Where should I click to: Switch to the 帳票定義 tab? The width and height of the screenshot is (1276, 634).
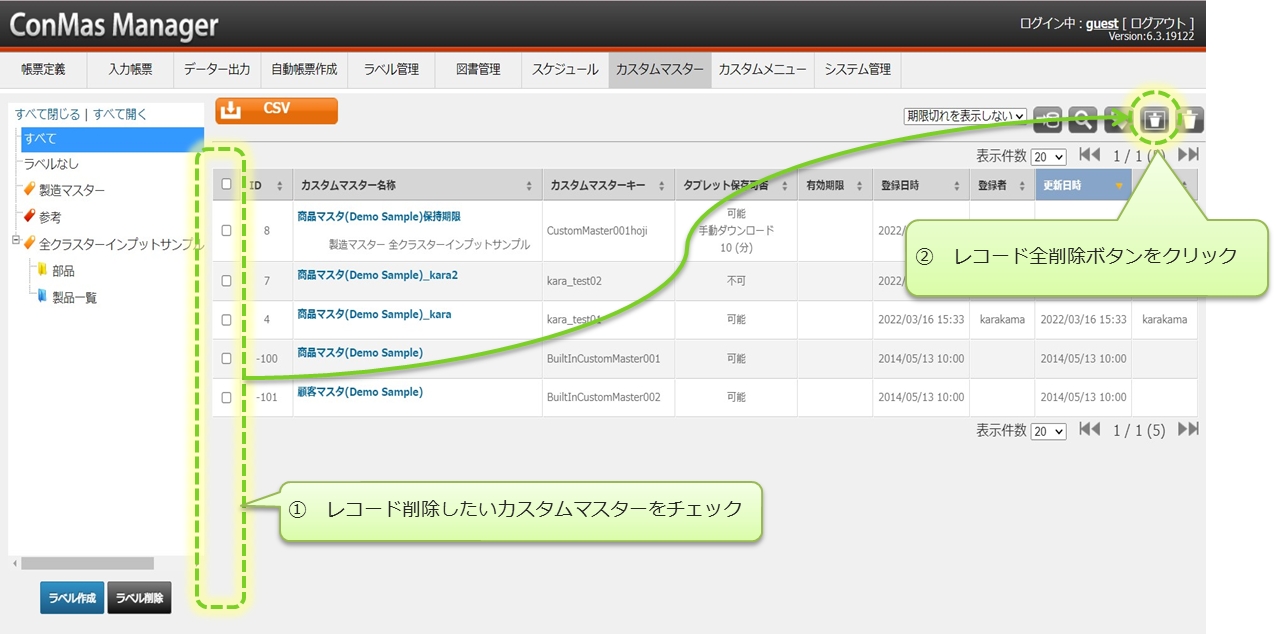(43, 70)
